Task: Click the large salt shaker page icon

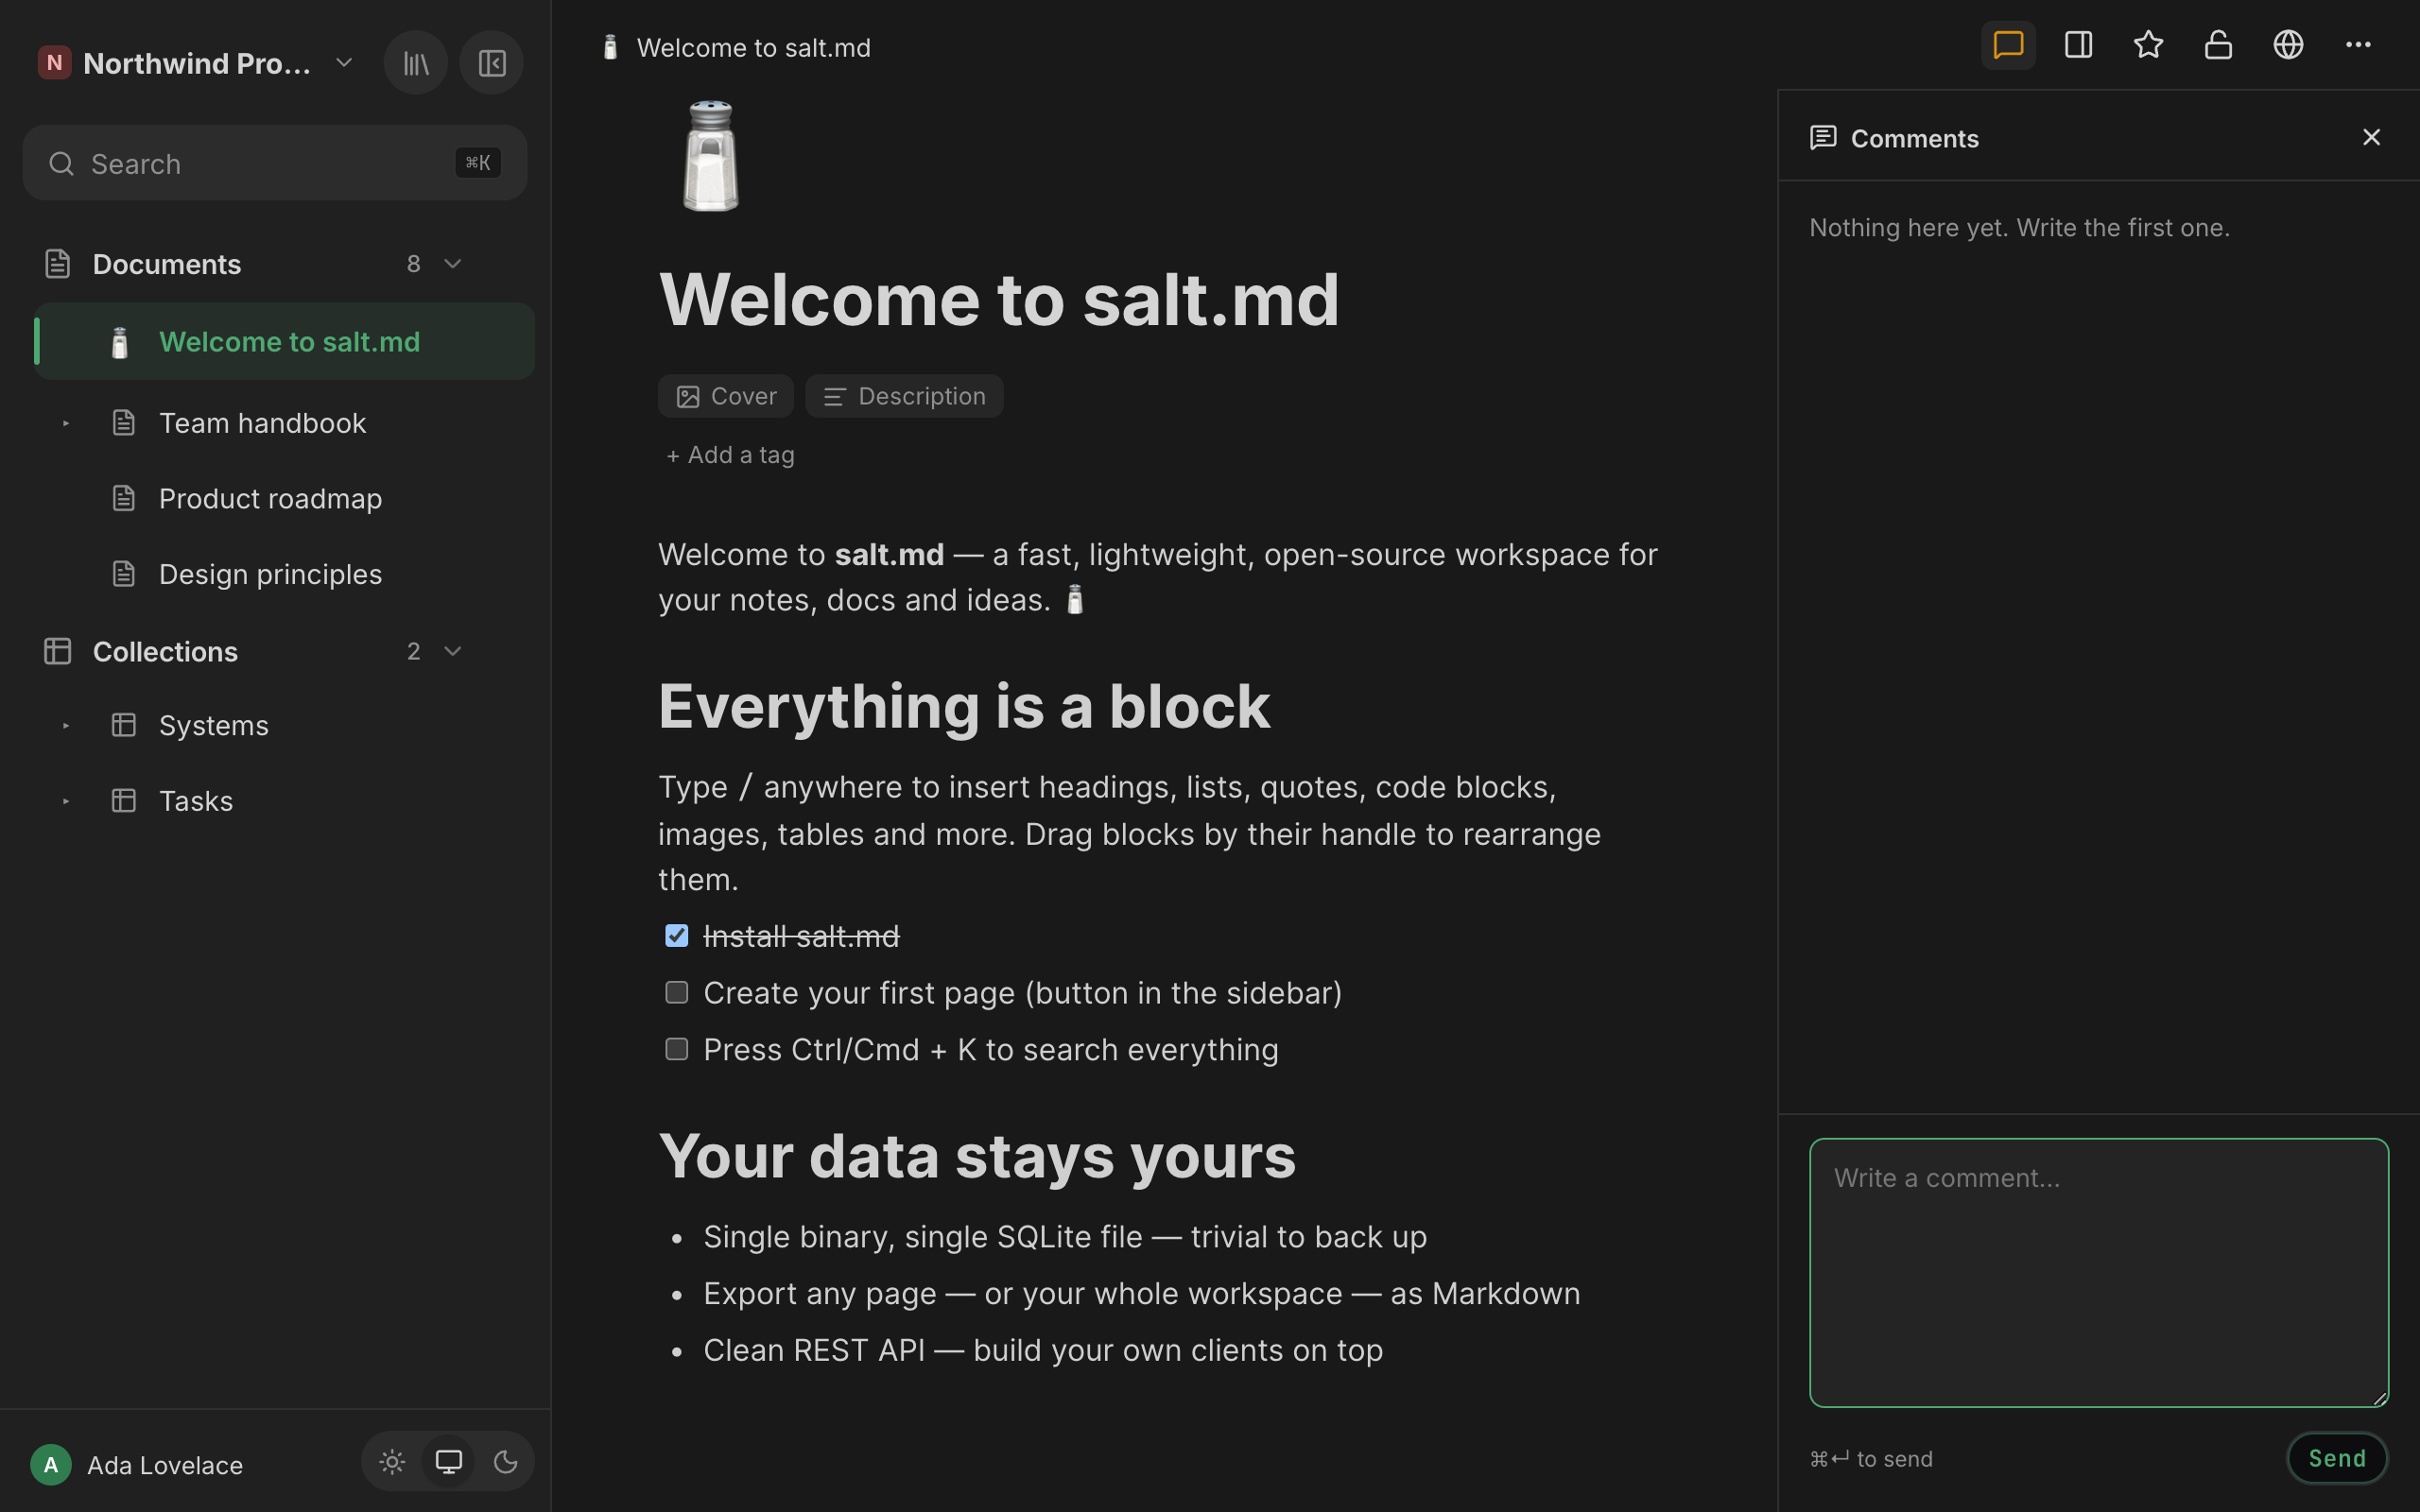Action: click(x=711, y=156)
